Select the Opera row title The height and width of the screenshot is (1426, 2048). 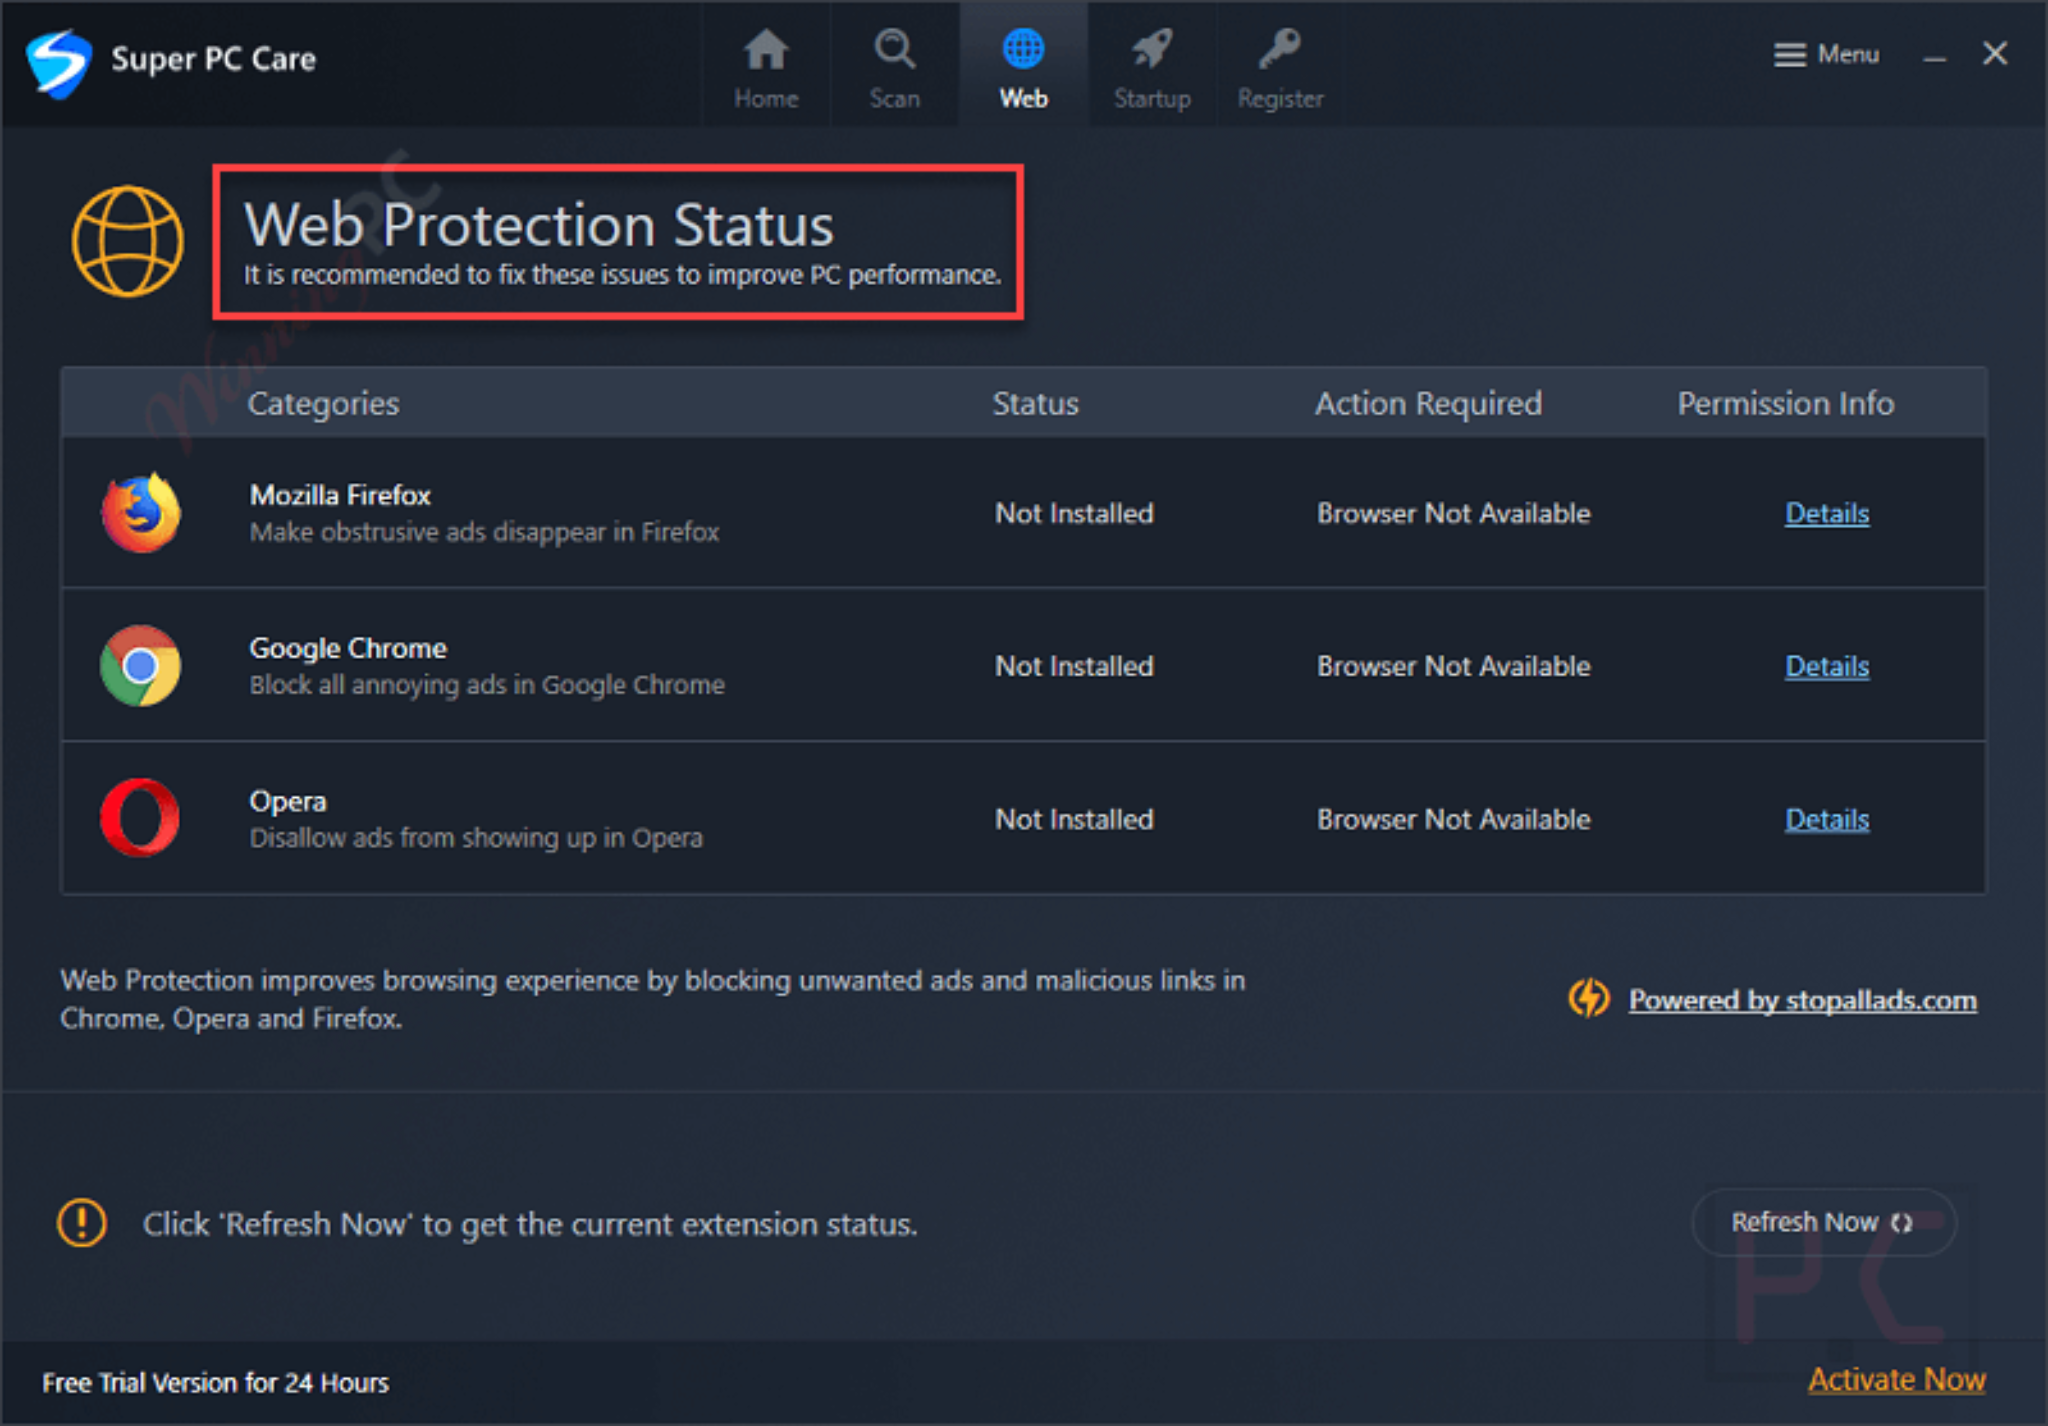pyautogui.click(x=288, y=802)
